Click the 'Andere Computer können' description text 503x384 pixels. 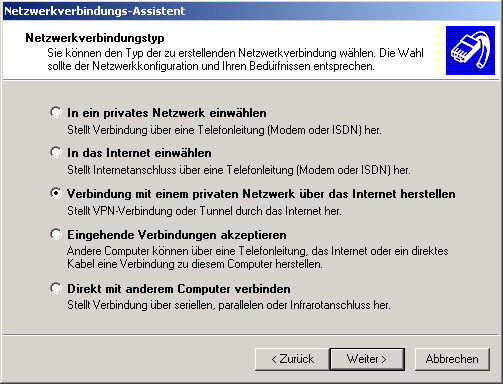click(258, 257)
